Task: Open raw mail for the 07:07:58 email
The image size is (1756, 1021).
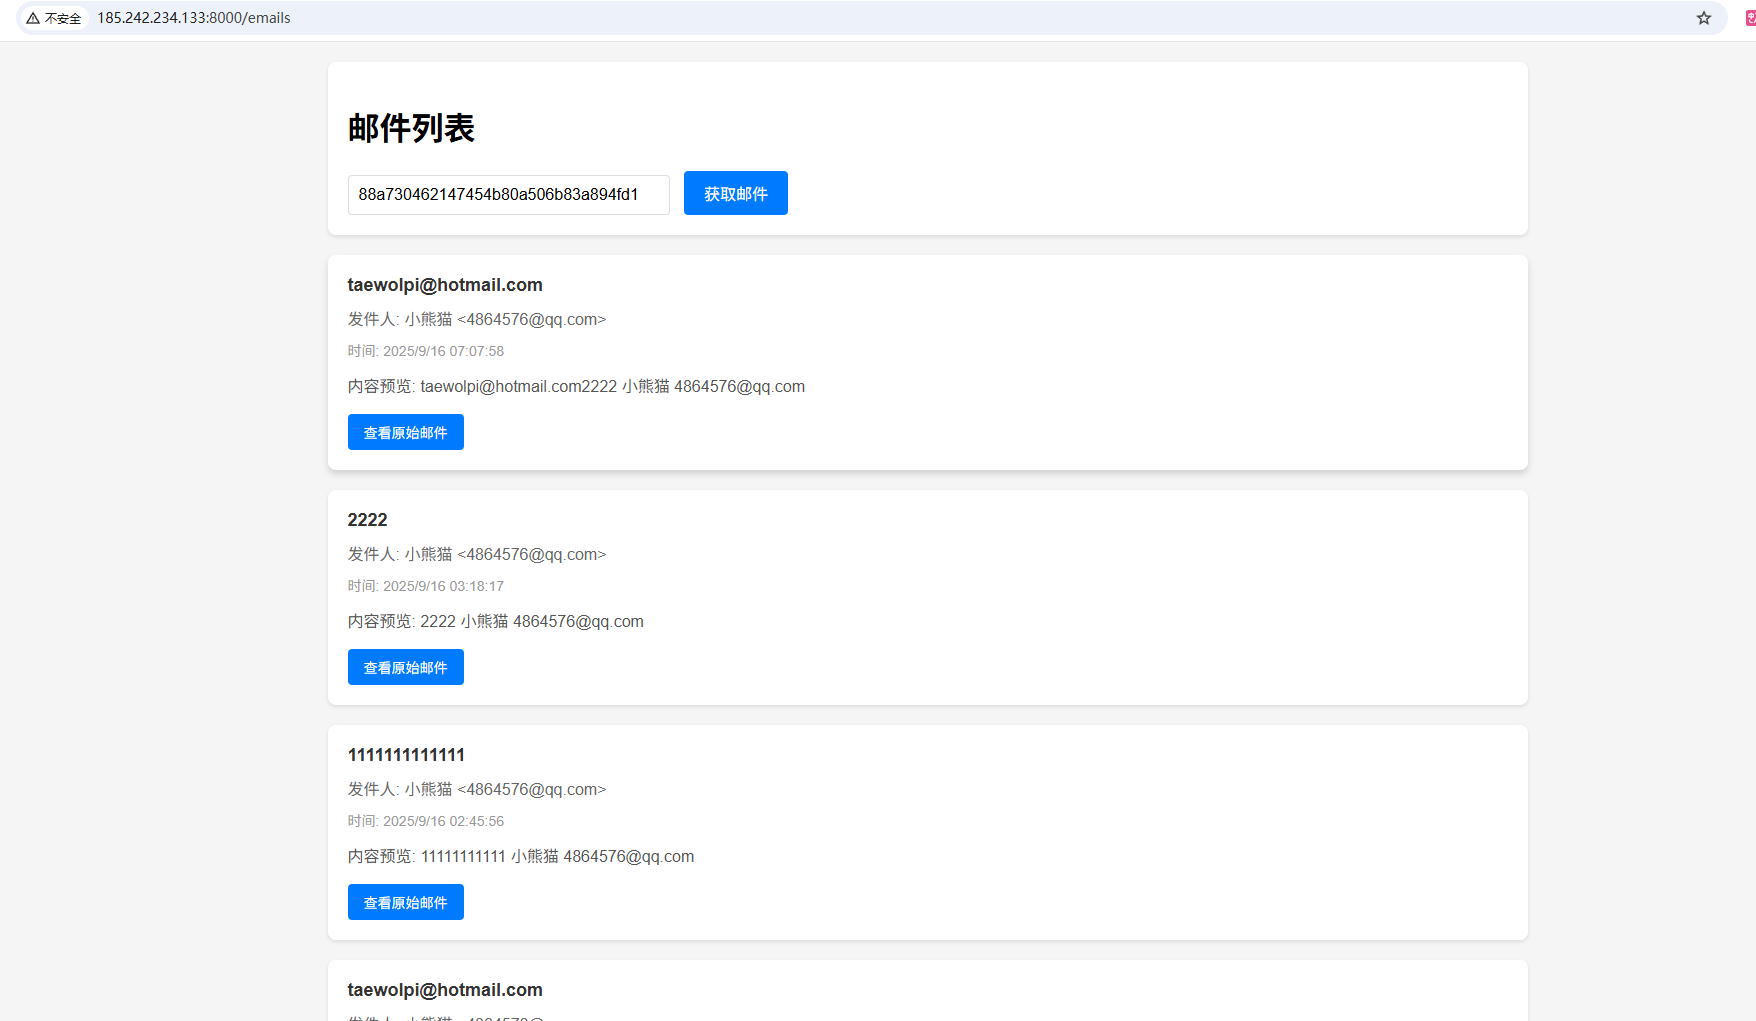Action: click(405, 432)
